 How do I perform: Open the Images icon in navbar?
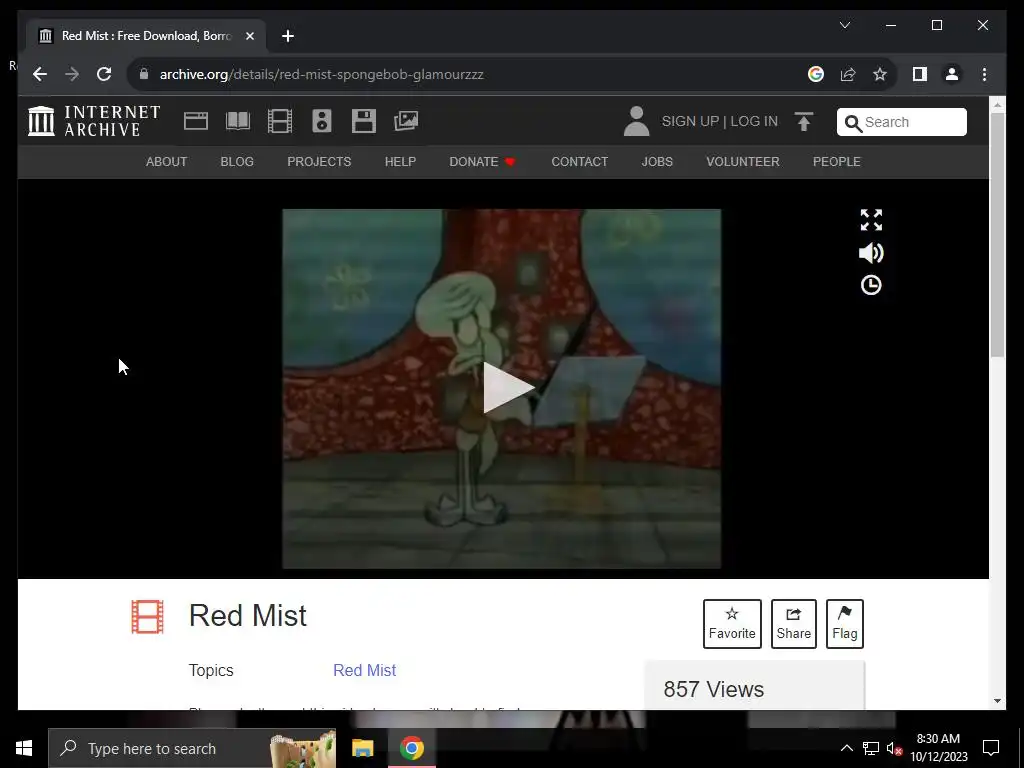tap(406, 121)
